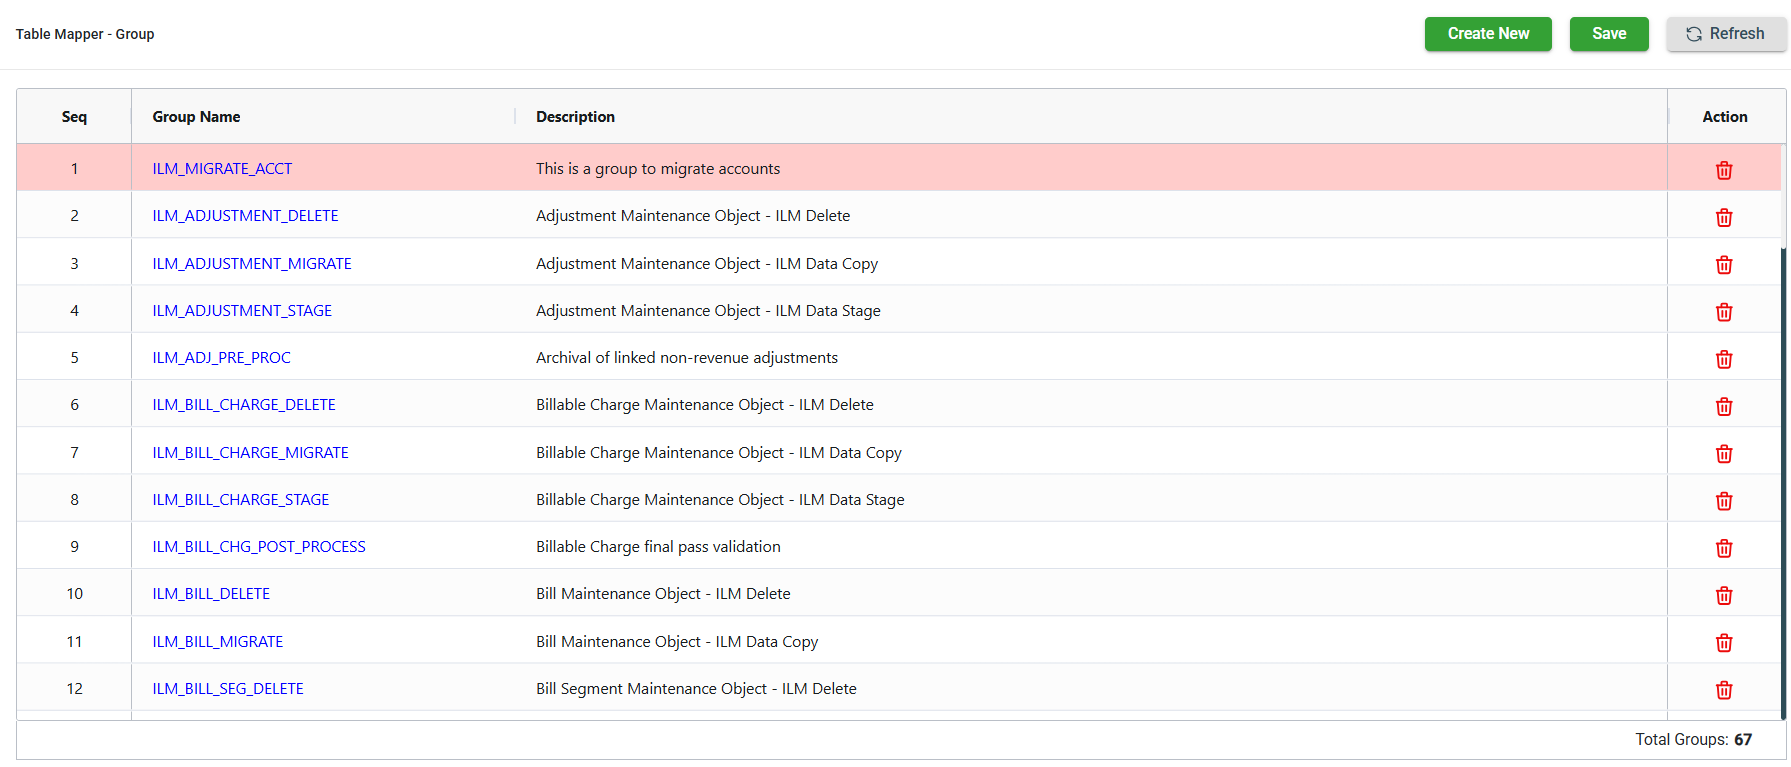Delete the ILM_ADJ_PRE_PROC group entry
Viewport: 1791px width, 767px height.
(x=1723, y=359)
